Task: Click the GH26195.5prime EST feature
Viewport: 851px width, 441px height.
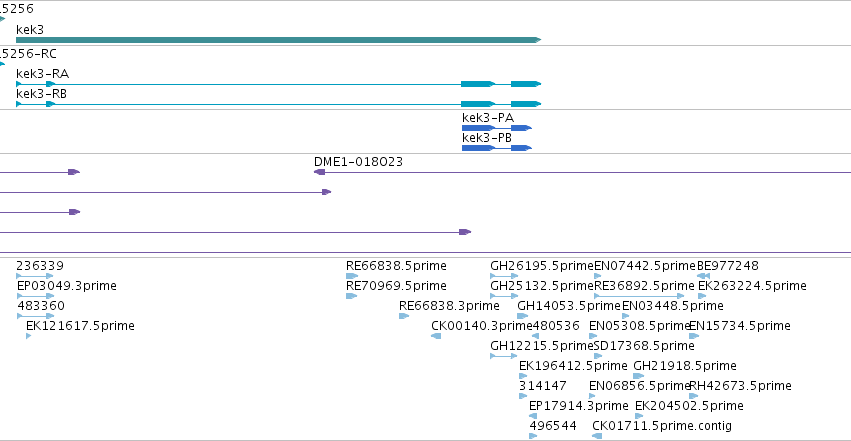Action: pyautogui.click(x=504, y=276)
